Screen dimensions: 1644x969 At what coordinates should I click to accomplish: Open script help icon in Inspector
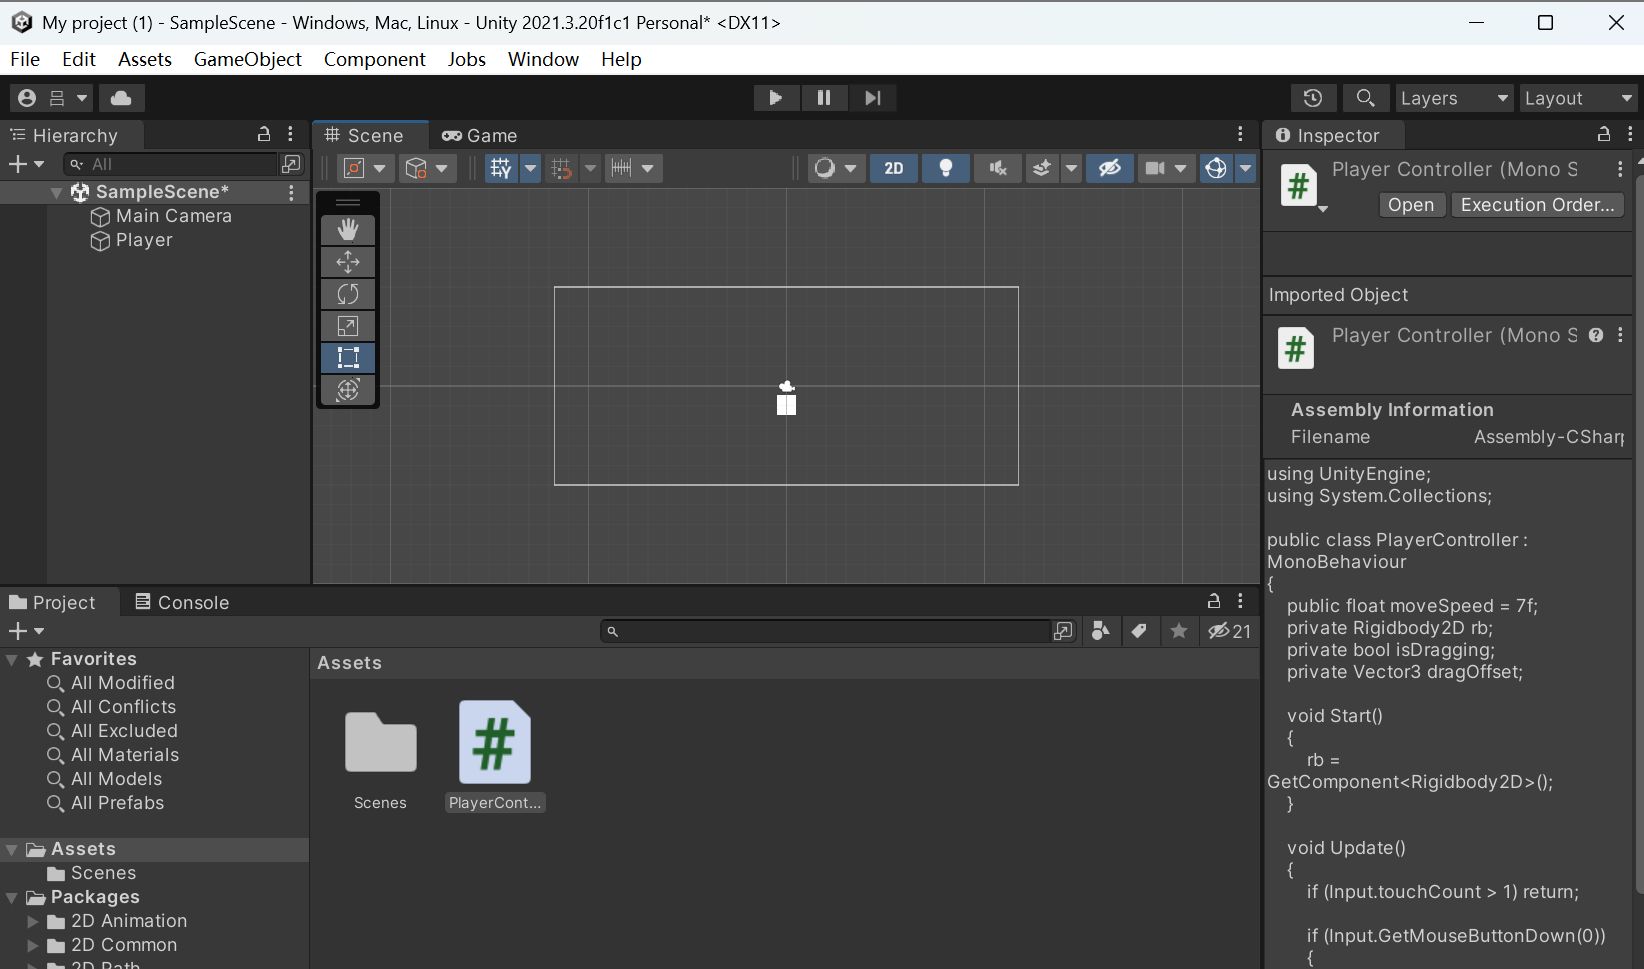(x=1596, y=336)
